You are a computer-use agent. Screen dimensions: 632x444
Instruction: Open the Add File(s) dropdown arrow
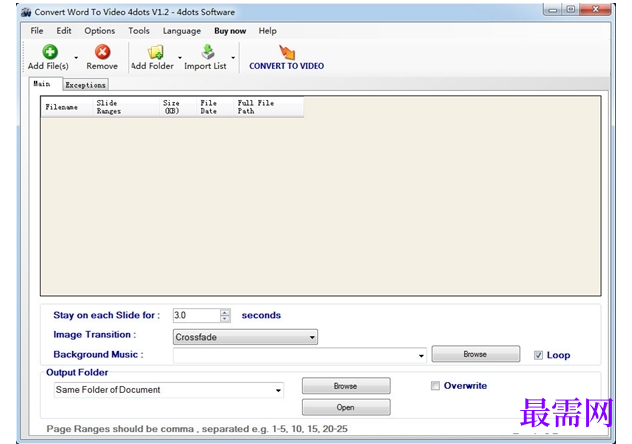pos(76,58)
